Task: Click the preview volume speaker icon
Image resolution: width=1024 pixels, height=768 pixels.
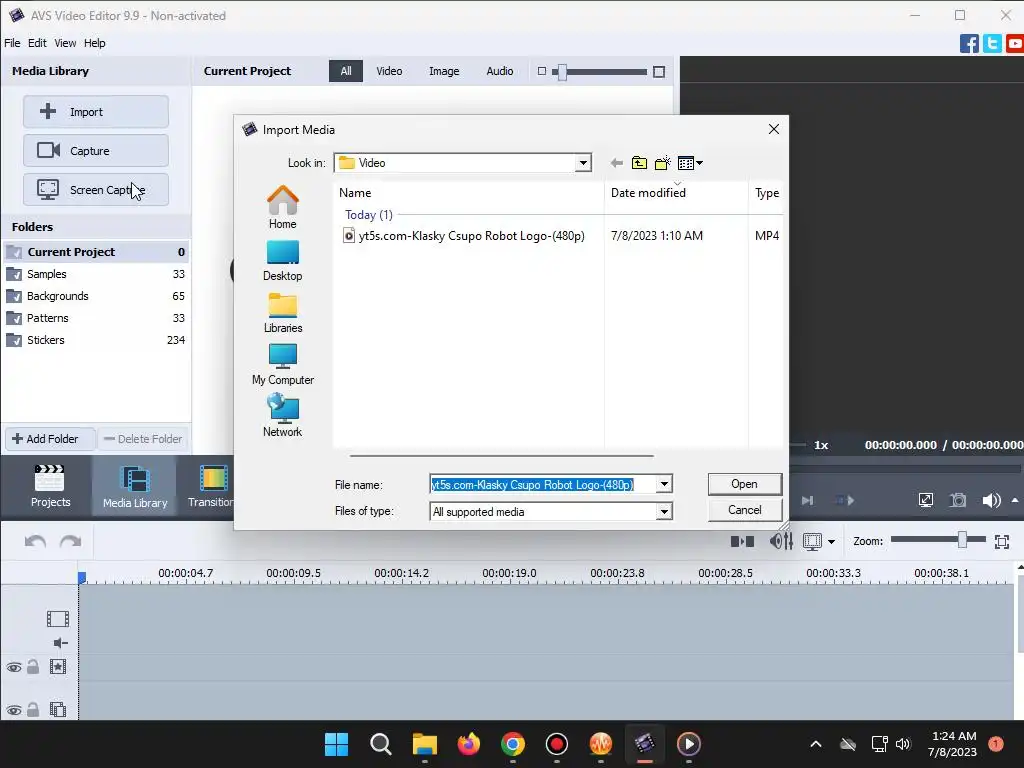Action: [991, 500]
